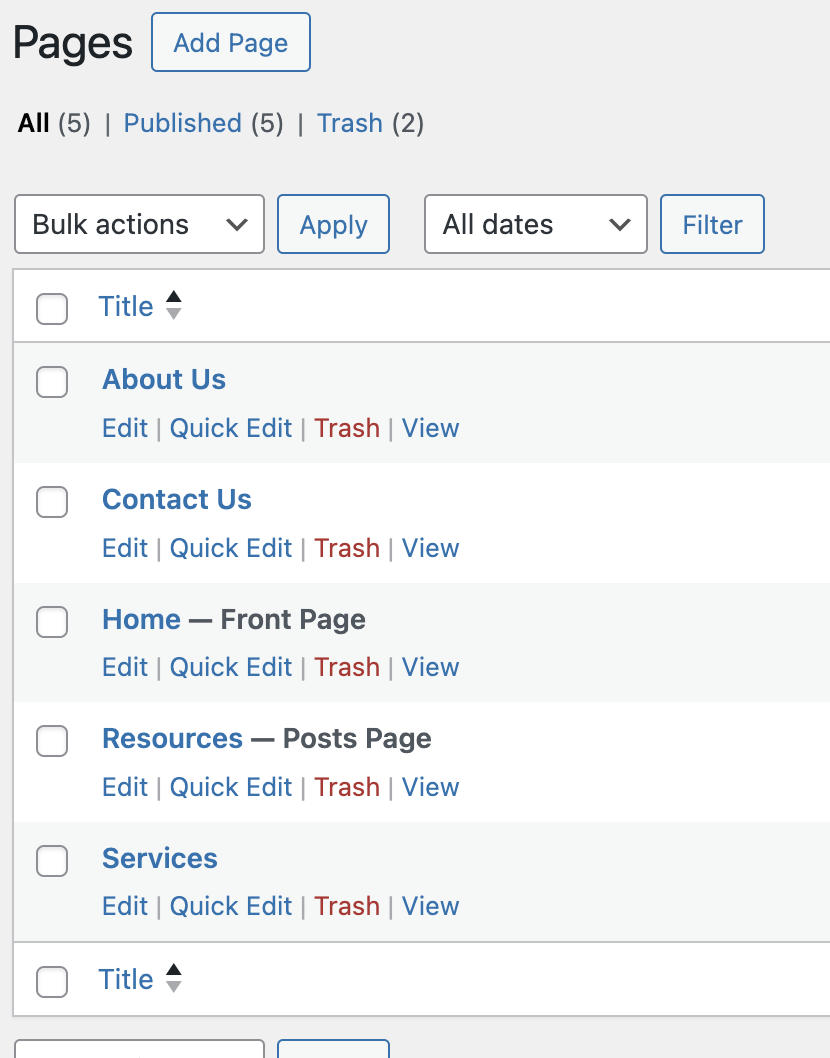Trash the Services page
Viewport: 830px width, 1058px height.
click(x=347, y=906)
